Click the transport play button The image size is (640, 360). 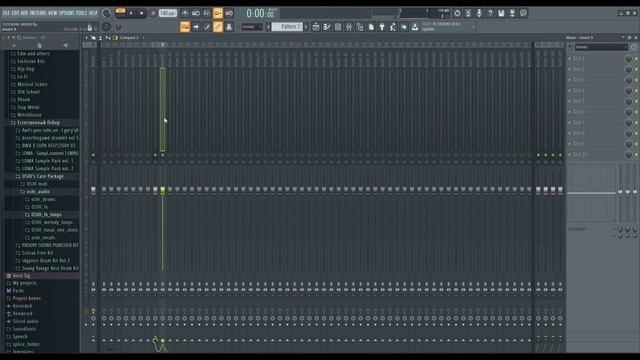(x=131, y=13)
